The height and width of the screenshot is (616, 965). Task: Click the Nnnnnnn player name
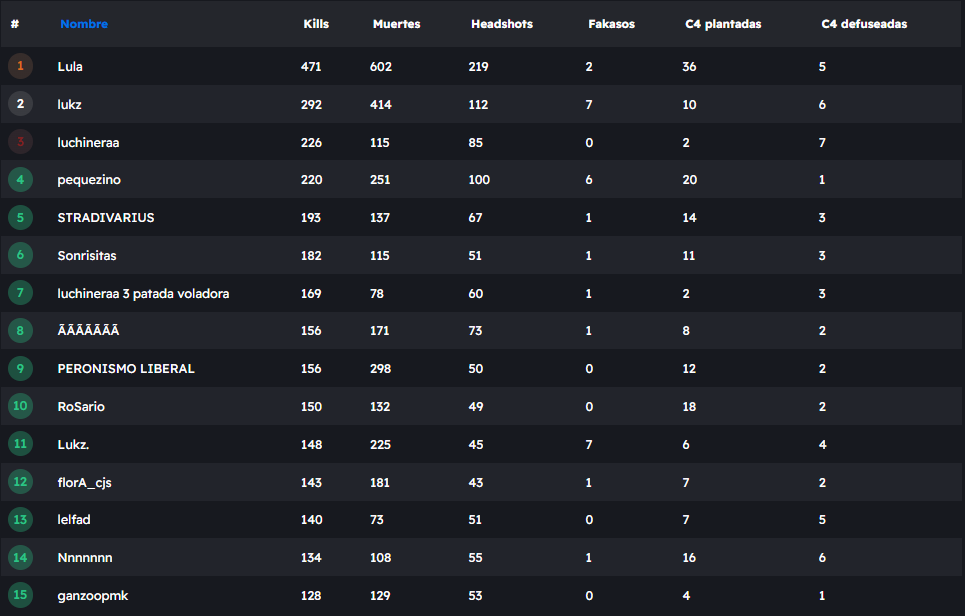click(85, 558)
